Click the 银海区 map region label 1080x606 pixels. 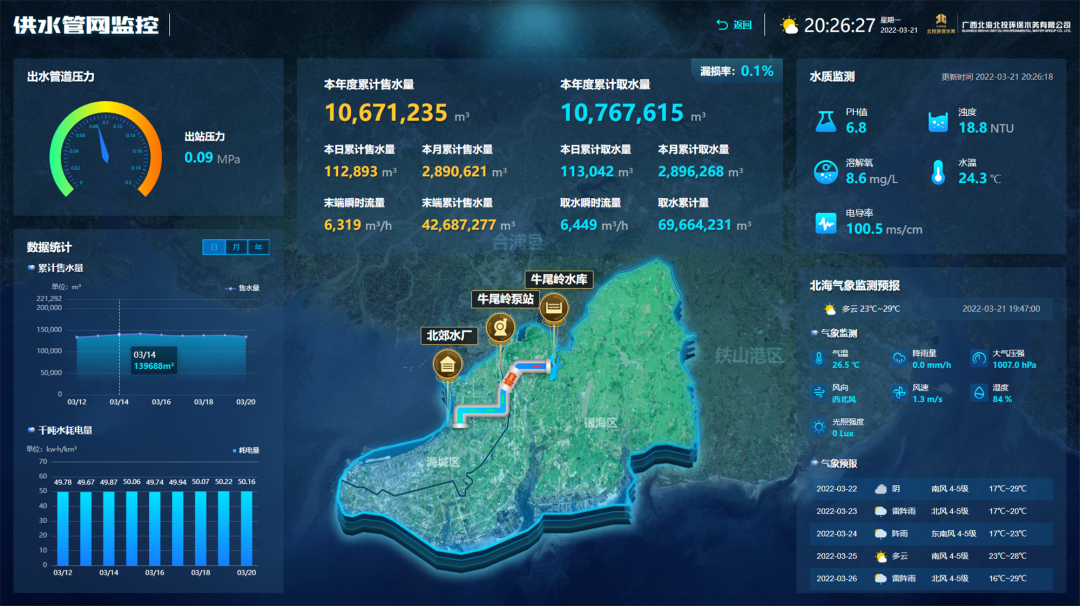[x=601, y=423]
